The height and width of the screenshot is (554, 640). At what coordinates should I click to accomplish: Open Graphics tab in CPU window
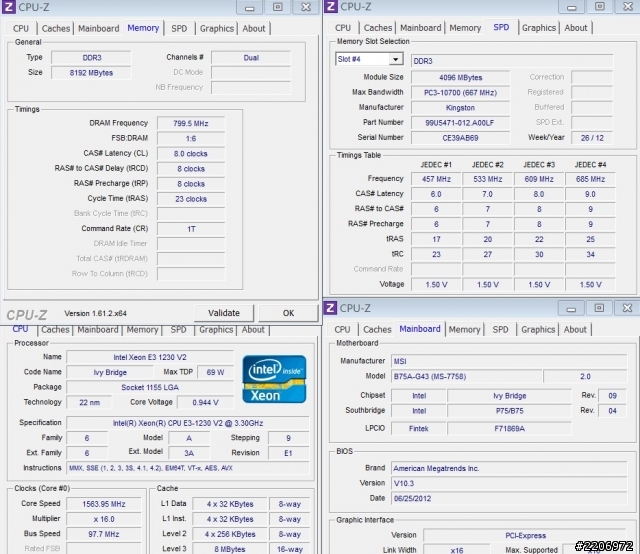point(216,329)
